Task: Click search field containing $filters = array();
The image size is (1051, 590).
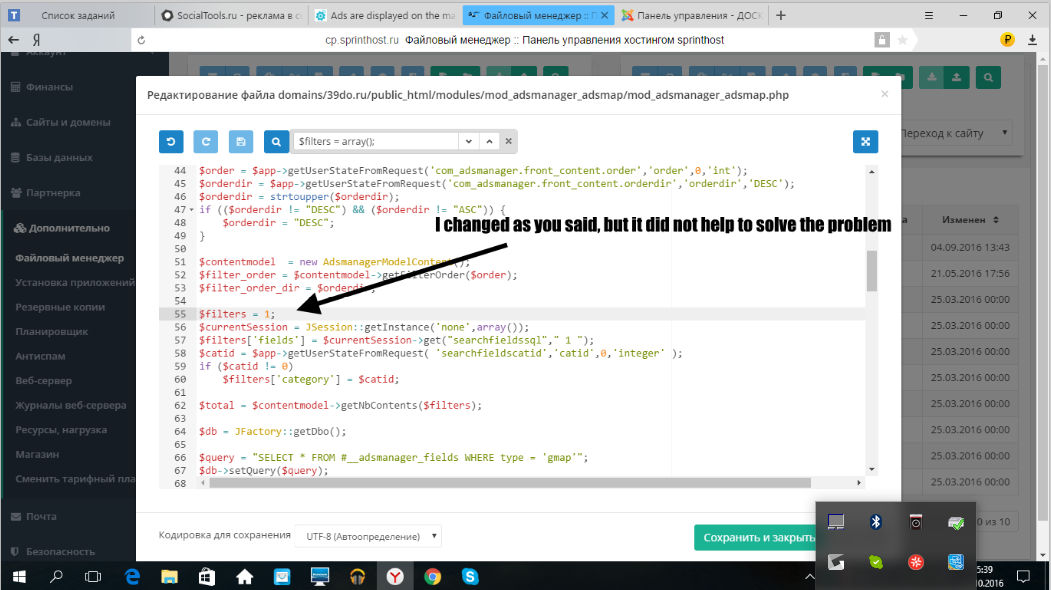Action: pos(376,141)
